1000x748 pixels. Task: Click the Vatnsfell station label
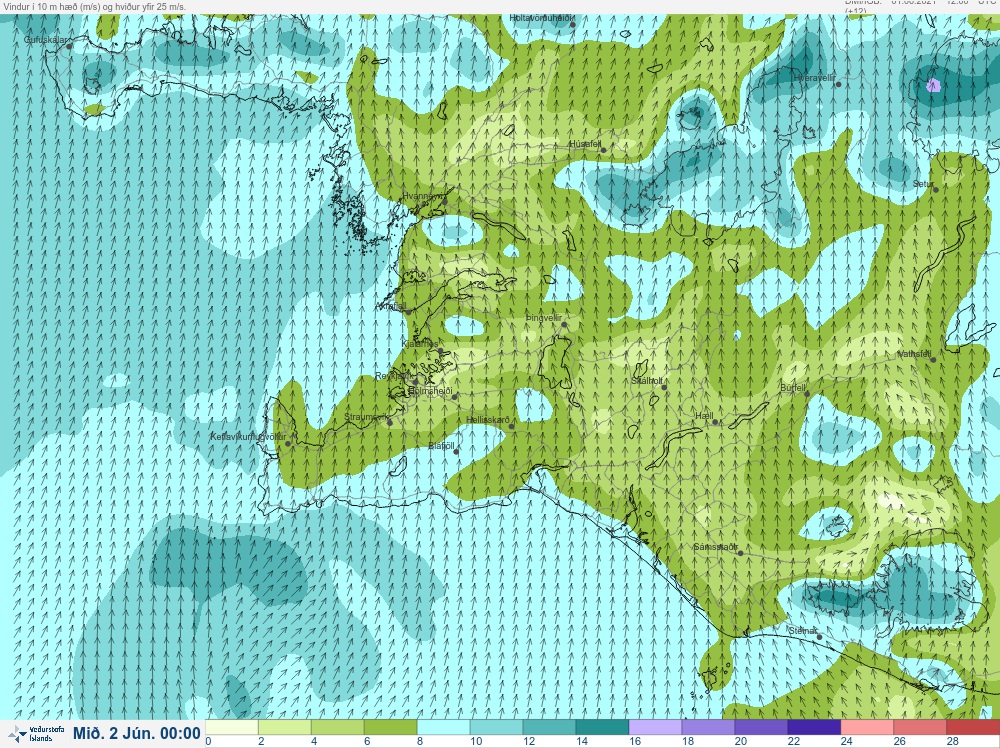click(x=914, y=353)
